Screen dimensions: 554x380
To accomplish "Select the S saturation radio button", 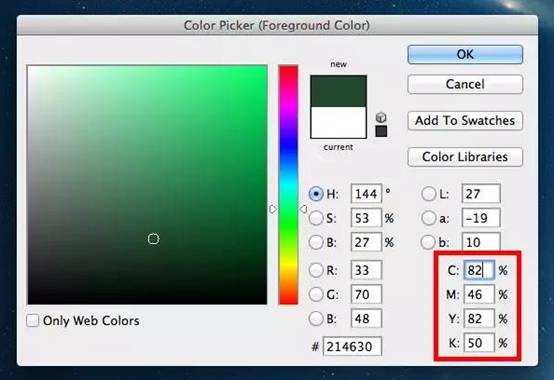I will coord(316,218).
